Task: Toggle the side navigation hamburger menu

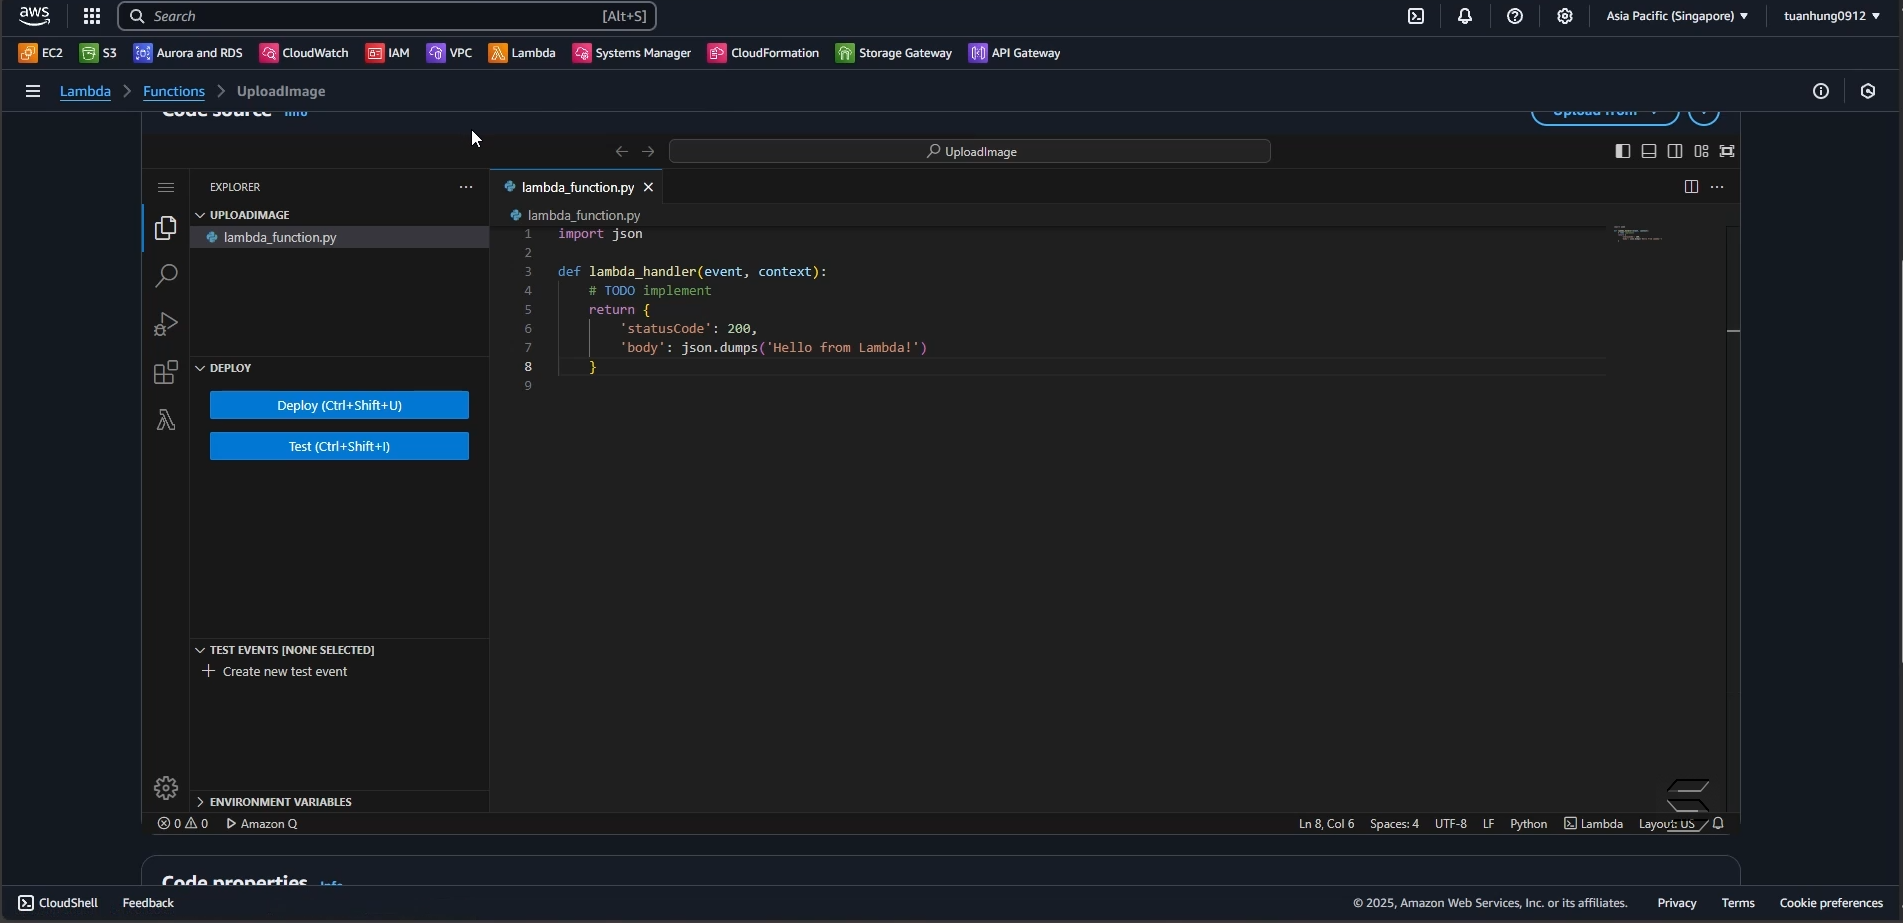Action: coord(33,91)
